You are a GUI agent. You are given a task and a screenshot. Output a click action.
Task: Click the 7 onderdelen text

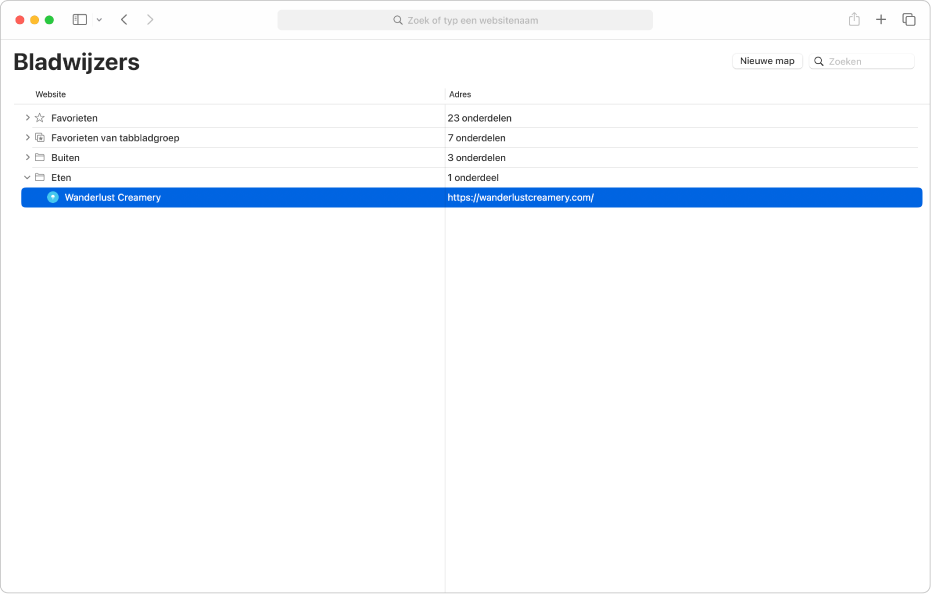(476, 138)
